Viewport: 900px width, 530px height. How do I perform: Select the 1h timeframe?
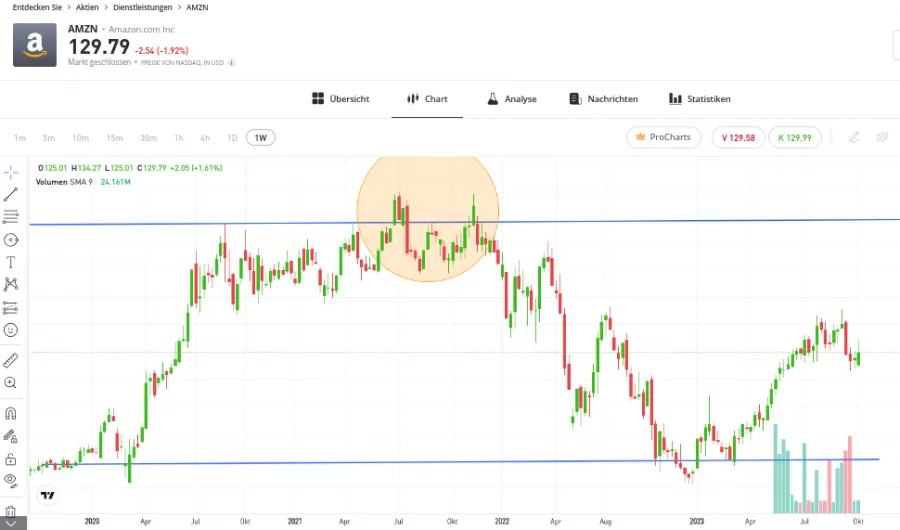(179, 138)
